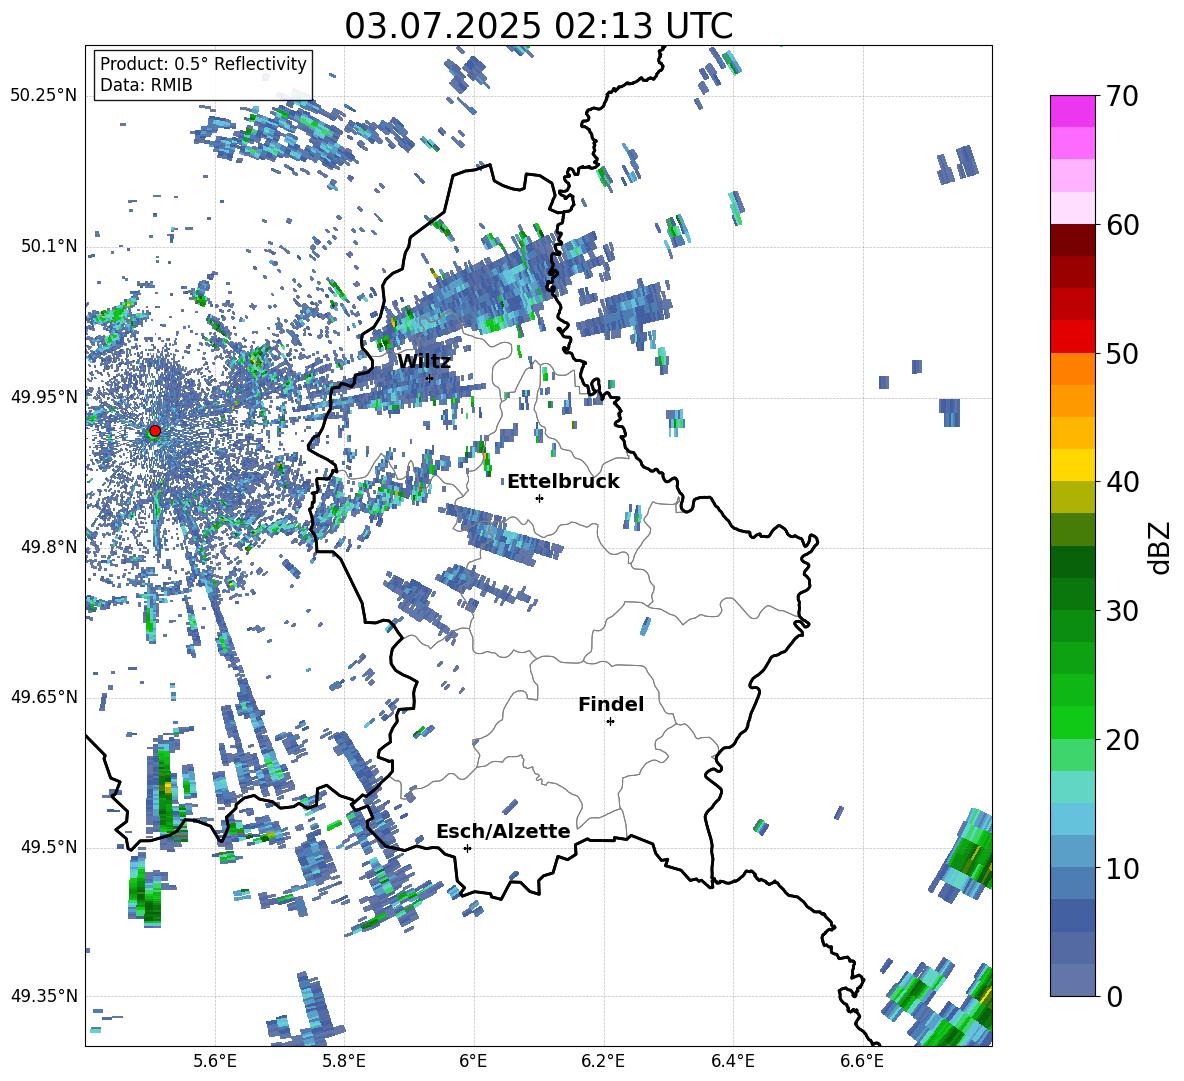Pick the magenta 70 dBZ colorbar segment
1184x1081 pixels.
(1072, 111)
